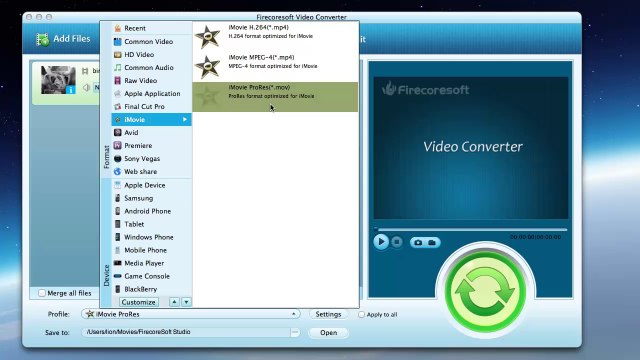Click the HD Video category icon
Viewport: 640px width, 360px height.
118,54
